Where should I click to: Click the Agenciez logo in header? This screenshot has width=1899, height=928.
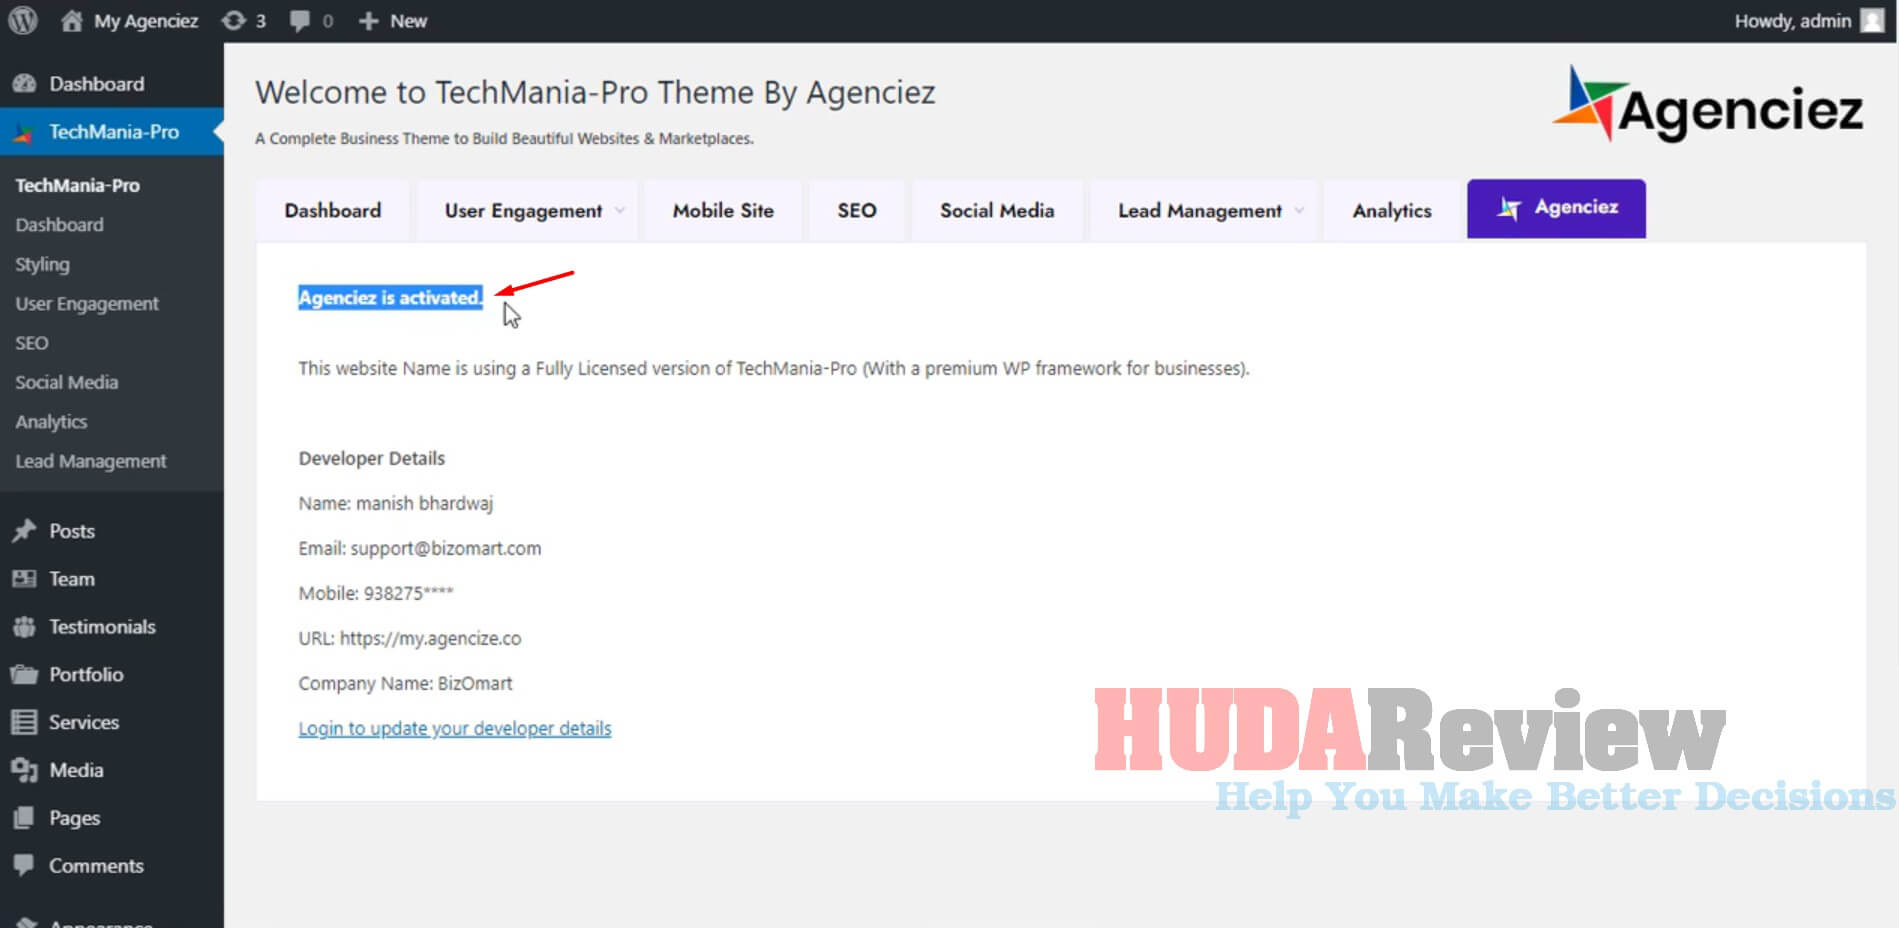[1708, 104]
